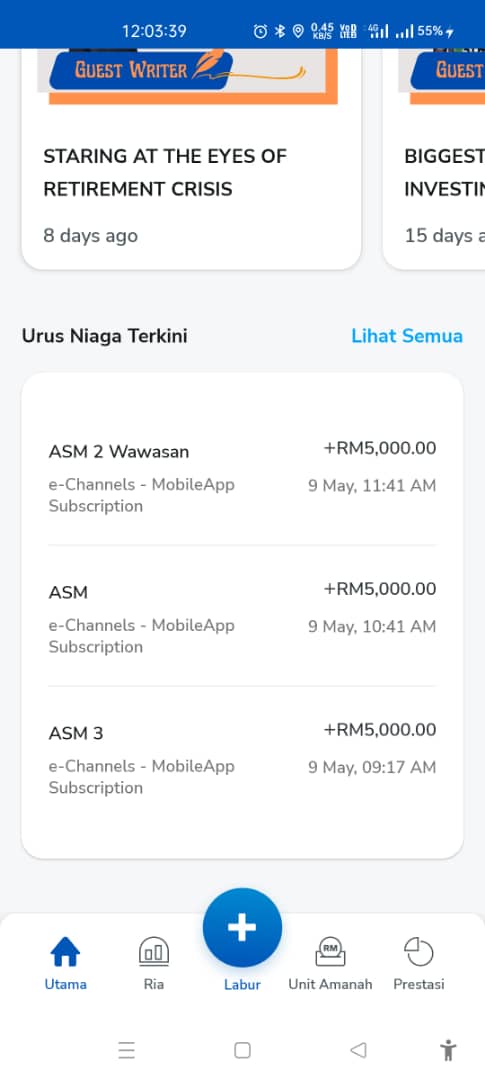
Task: Select the Labur tab label
Action: coord(242,985)
